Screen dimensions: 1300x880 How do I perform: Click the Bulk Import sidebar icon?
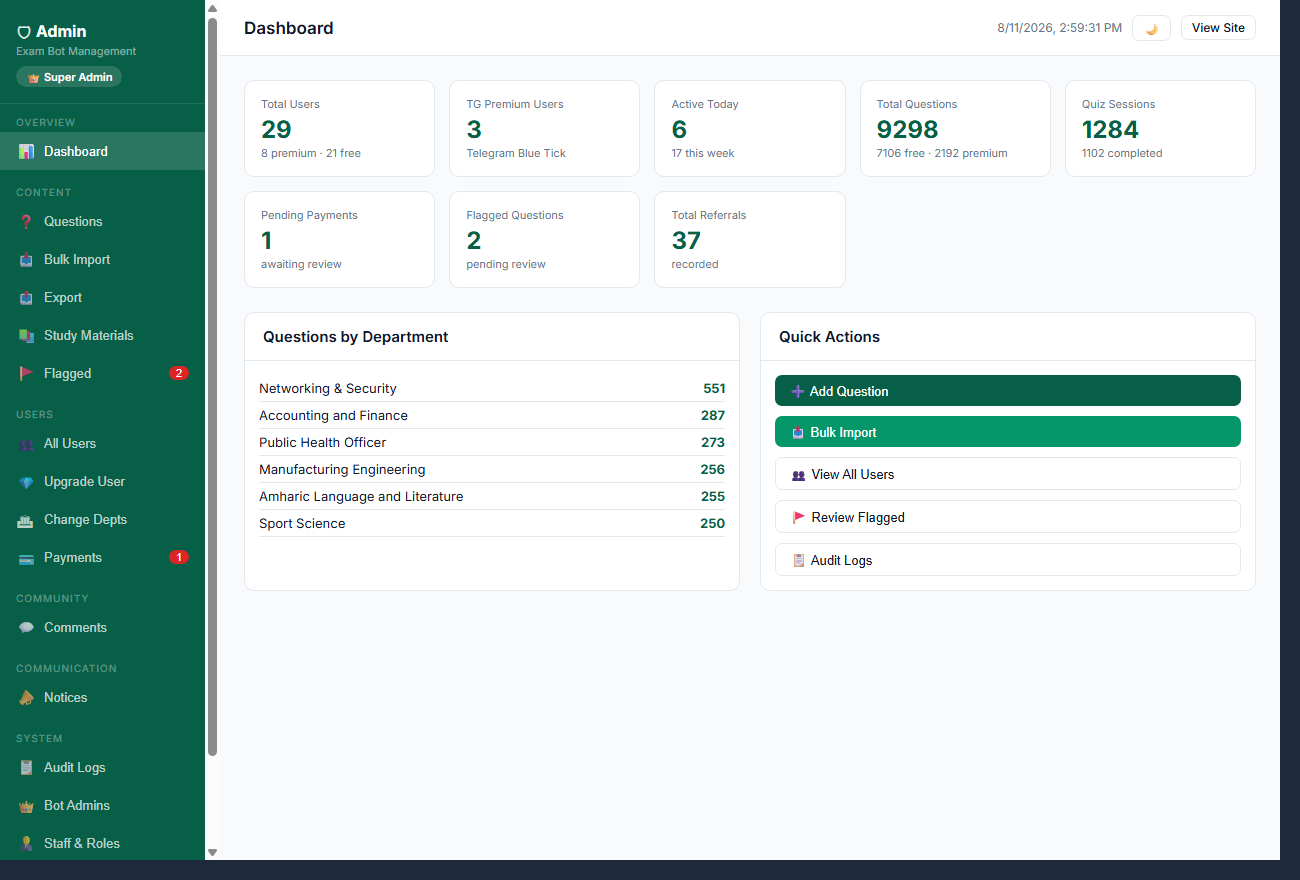click(x=26, y=260)
